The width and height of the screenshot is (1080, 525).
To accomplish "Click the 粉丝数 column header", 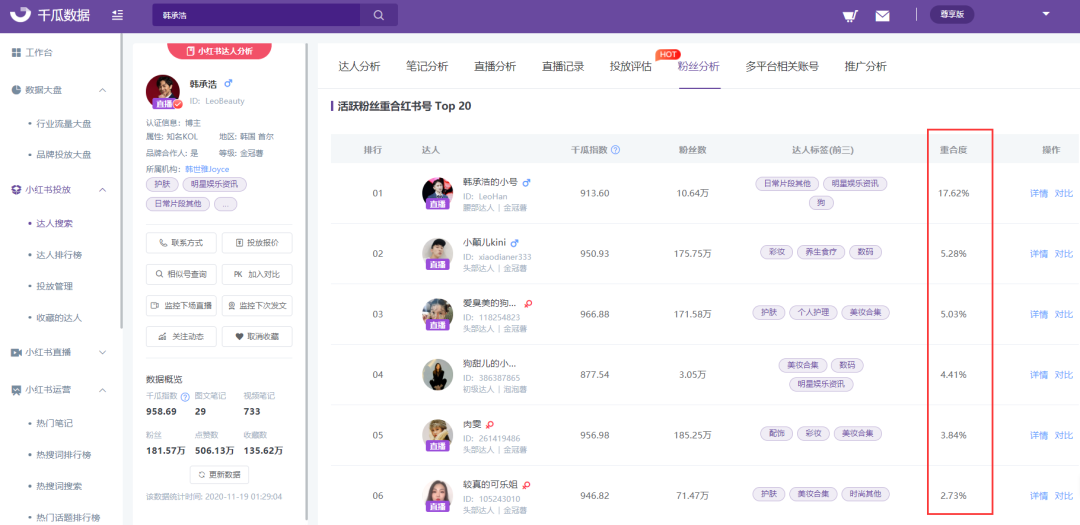I will [694, 150].
